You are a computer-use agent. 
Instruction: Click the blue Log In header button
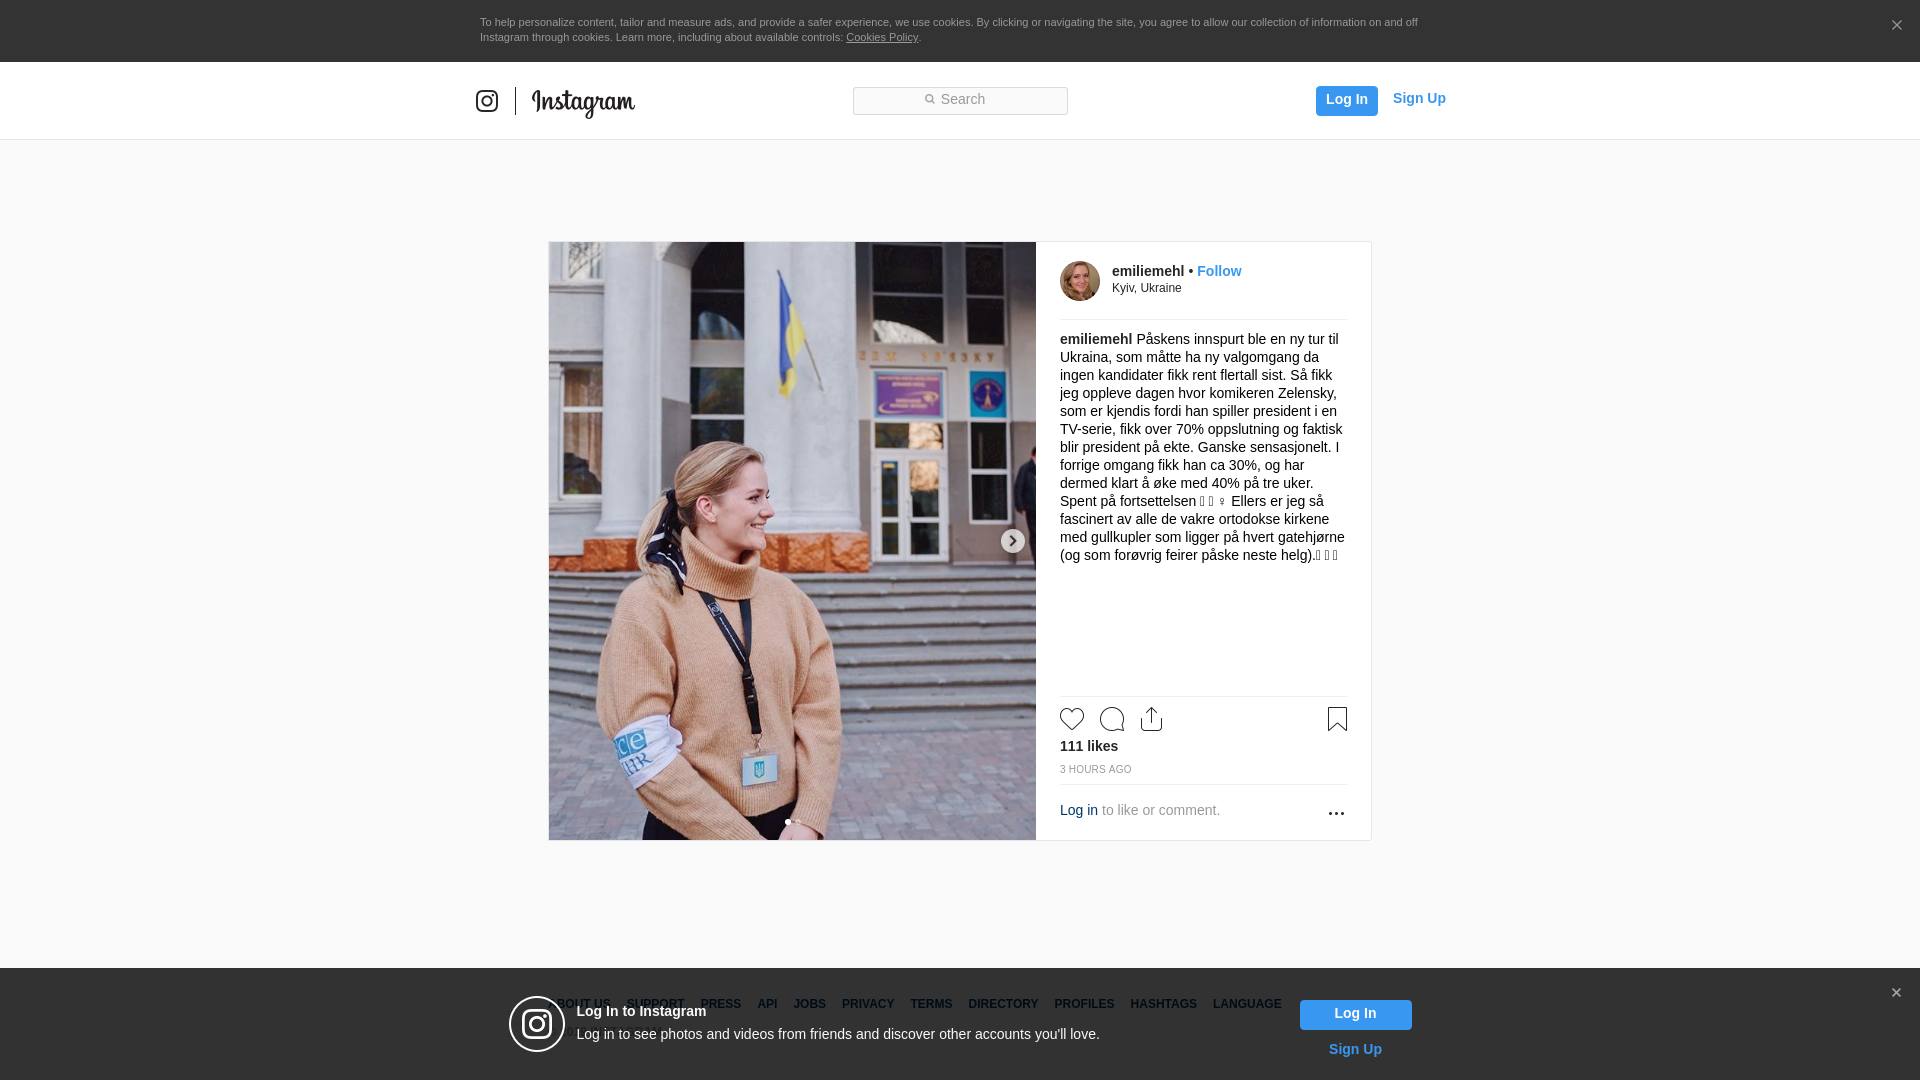point(1346,100)
